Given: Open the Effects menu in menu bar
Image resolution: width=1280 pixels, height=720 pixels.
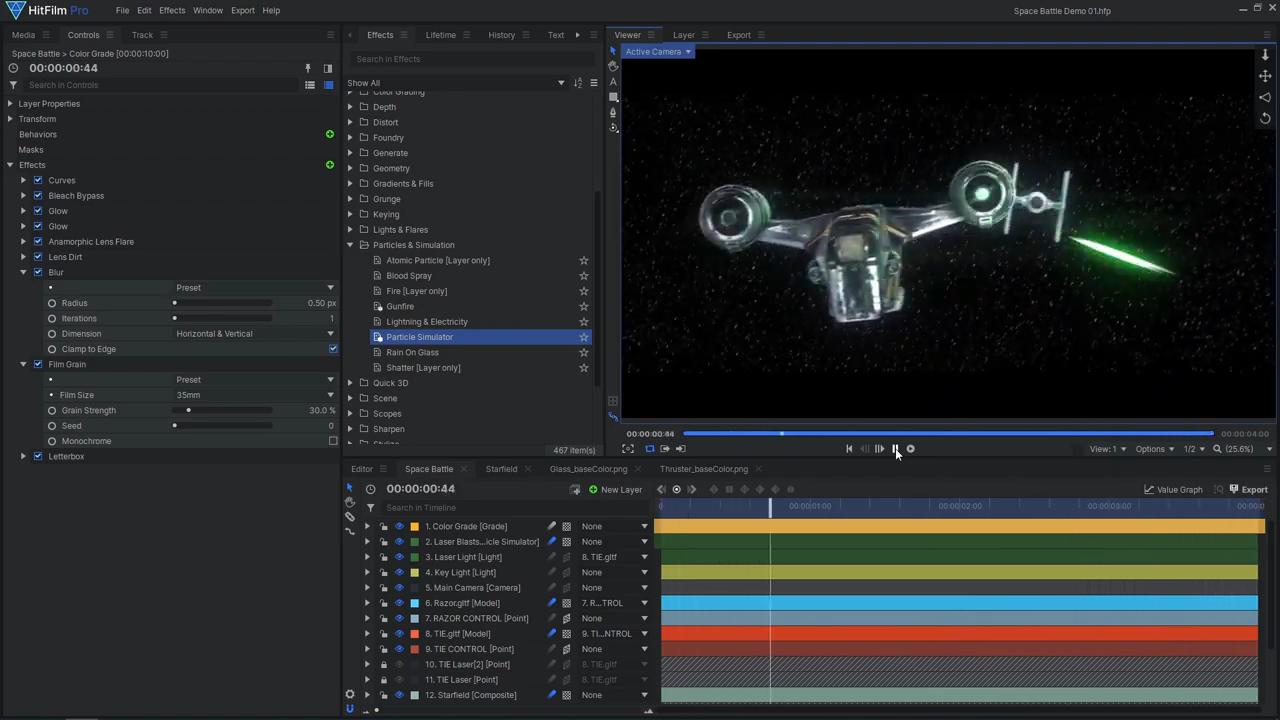Looking at the screenshot, I should click(x=172, y=10).
